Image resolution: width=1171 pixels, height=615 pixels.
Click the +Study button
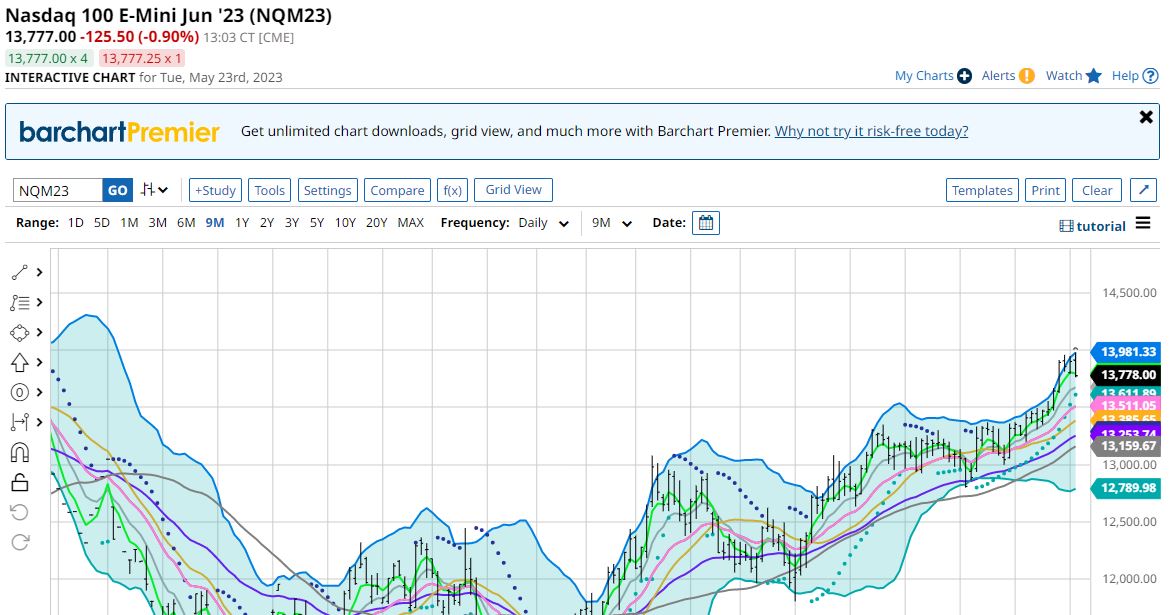tap(215, 190)
